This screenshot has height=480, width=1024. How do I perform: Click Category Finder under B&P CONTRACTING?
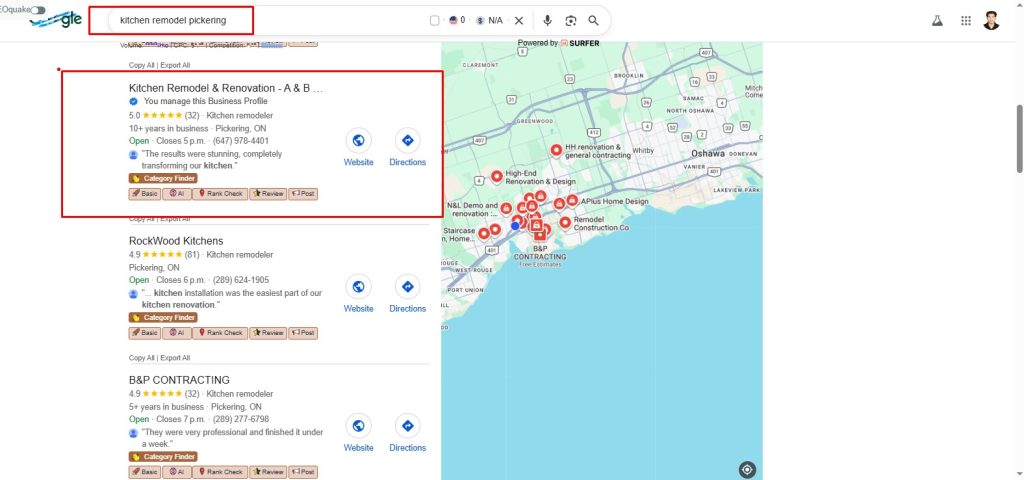[x=163, y=457]
